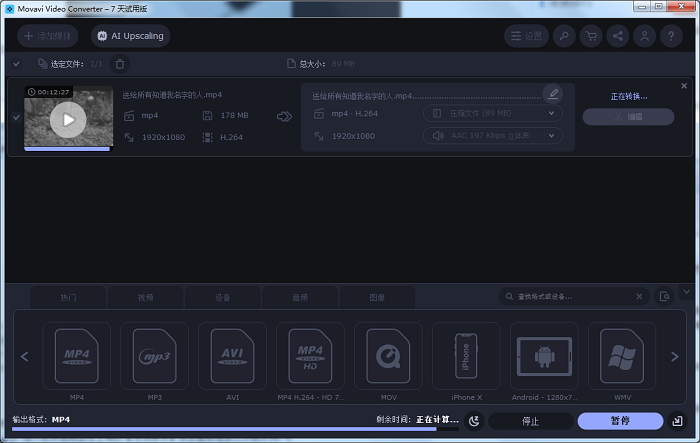Open the help question mark icon
This screenshot has width=700, height=443.
point(671,36)
